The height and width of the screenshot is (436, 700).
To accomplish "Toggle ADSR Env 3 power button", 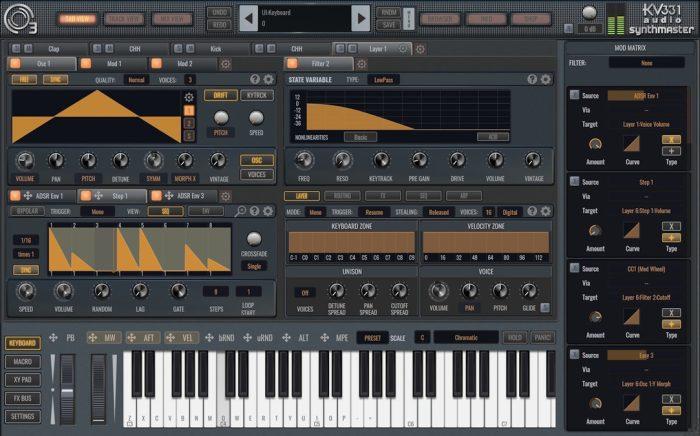I will tap(156, 196).
